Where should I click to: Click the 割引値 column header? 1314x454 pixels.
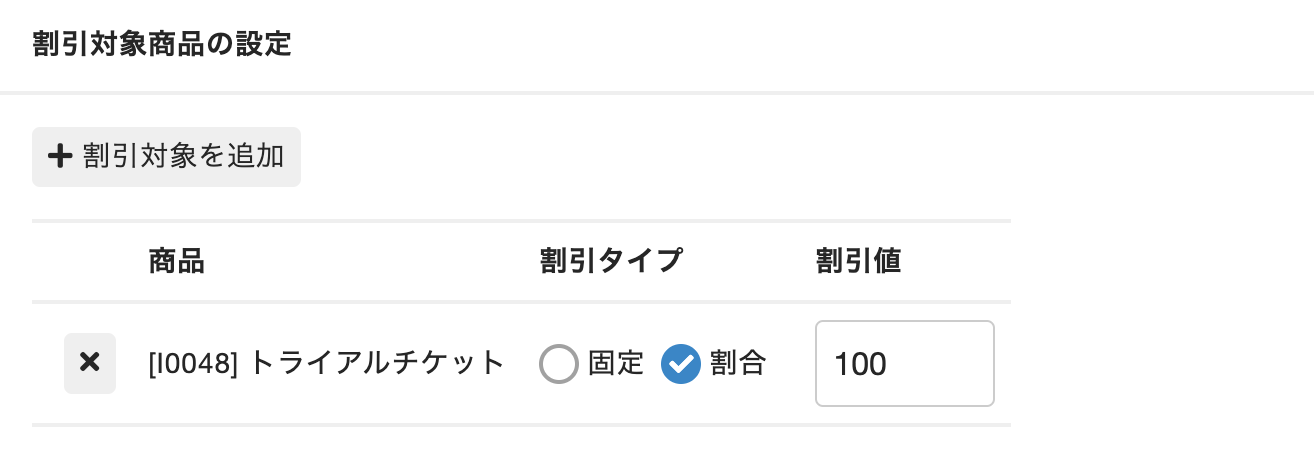[858, 261]
